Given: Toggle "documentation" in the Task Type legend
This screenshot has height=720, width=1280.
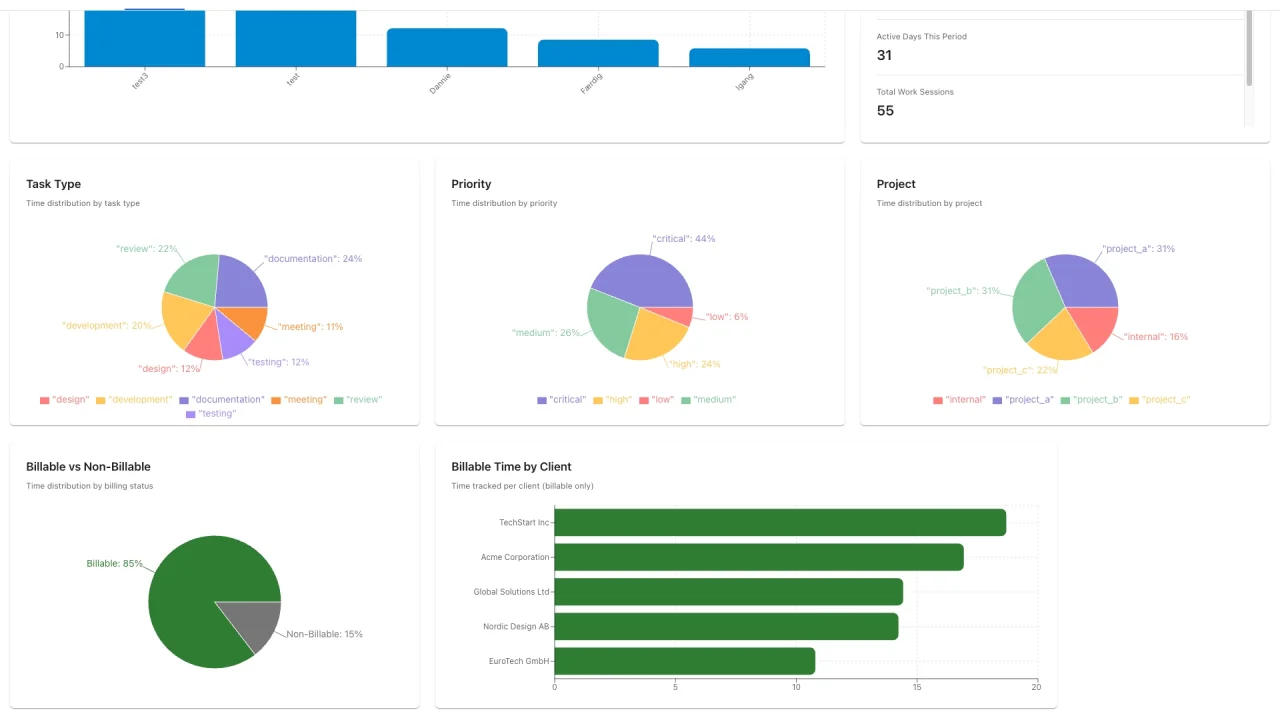Looking at the screenshot, I should (x=184, y=399).
